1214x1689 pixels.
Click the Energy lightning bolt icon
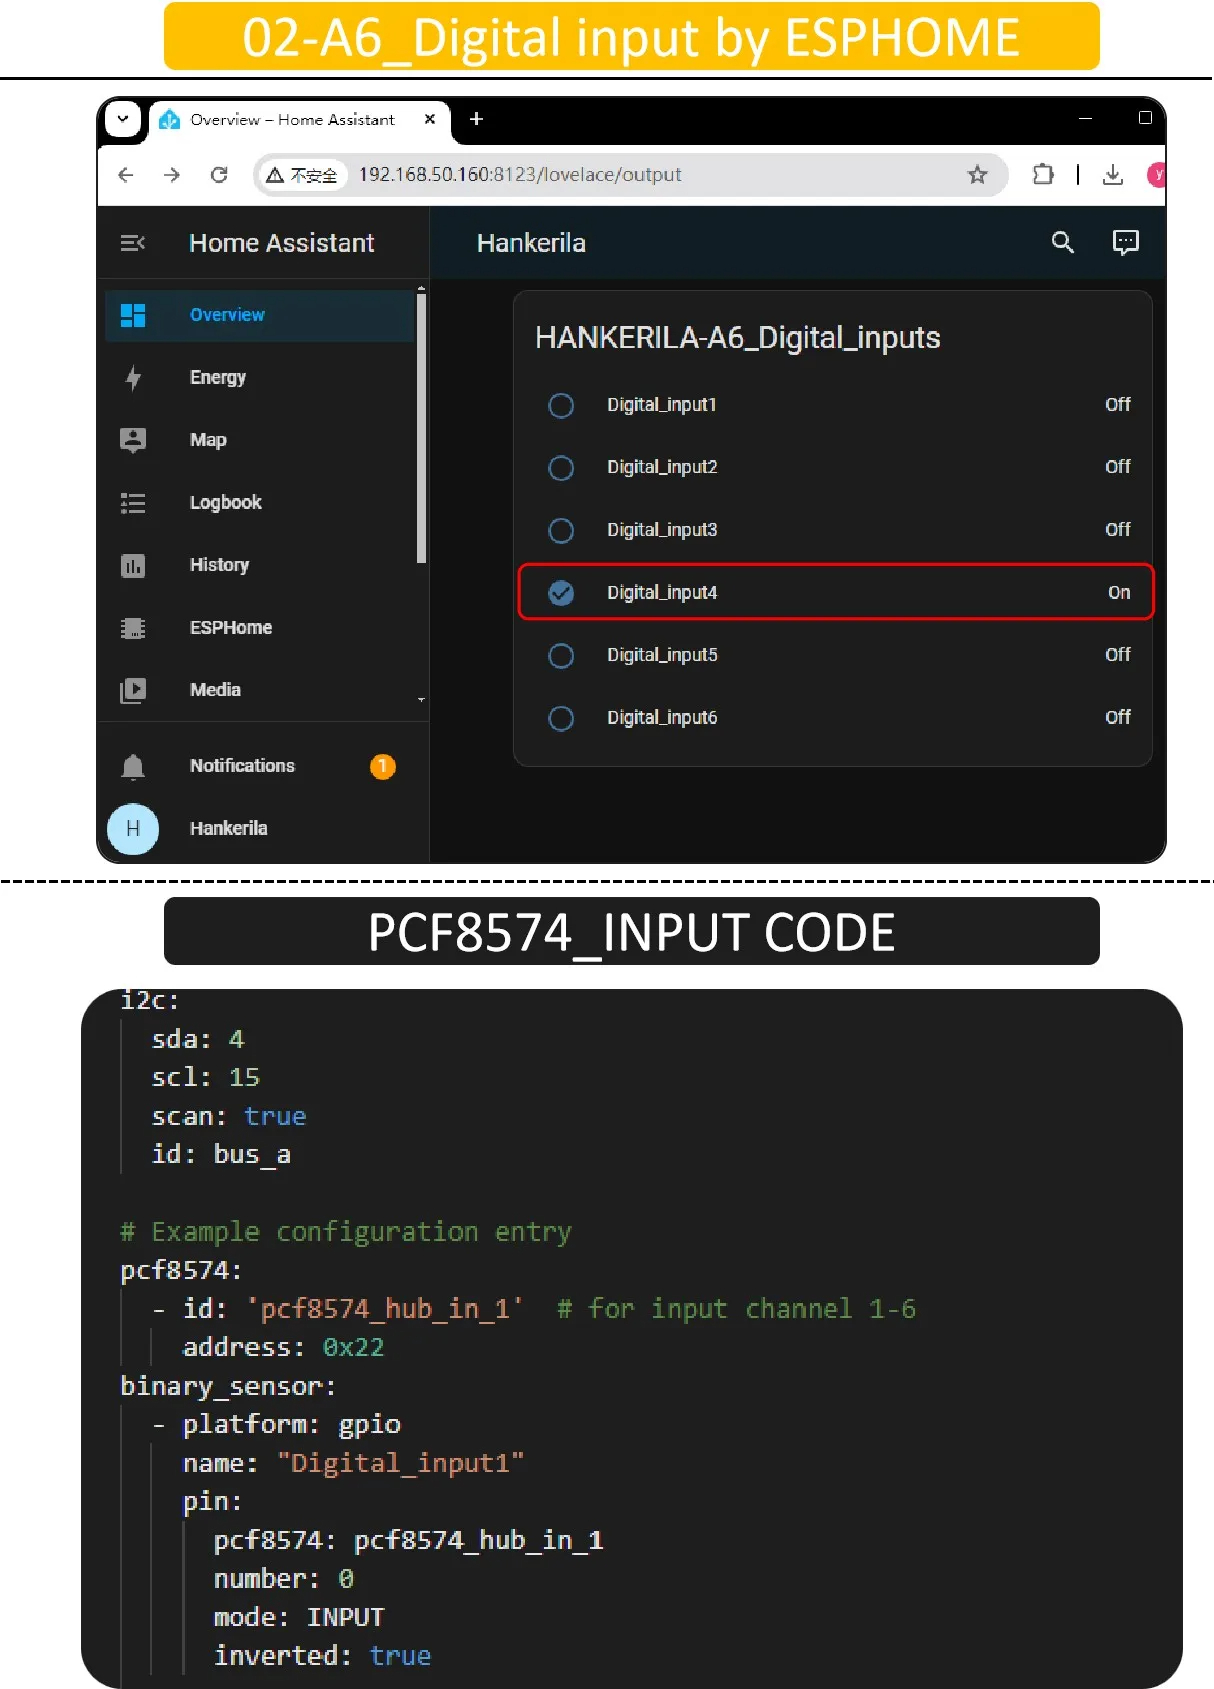pyautogui.click(x=133, y=378)
